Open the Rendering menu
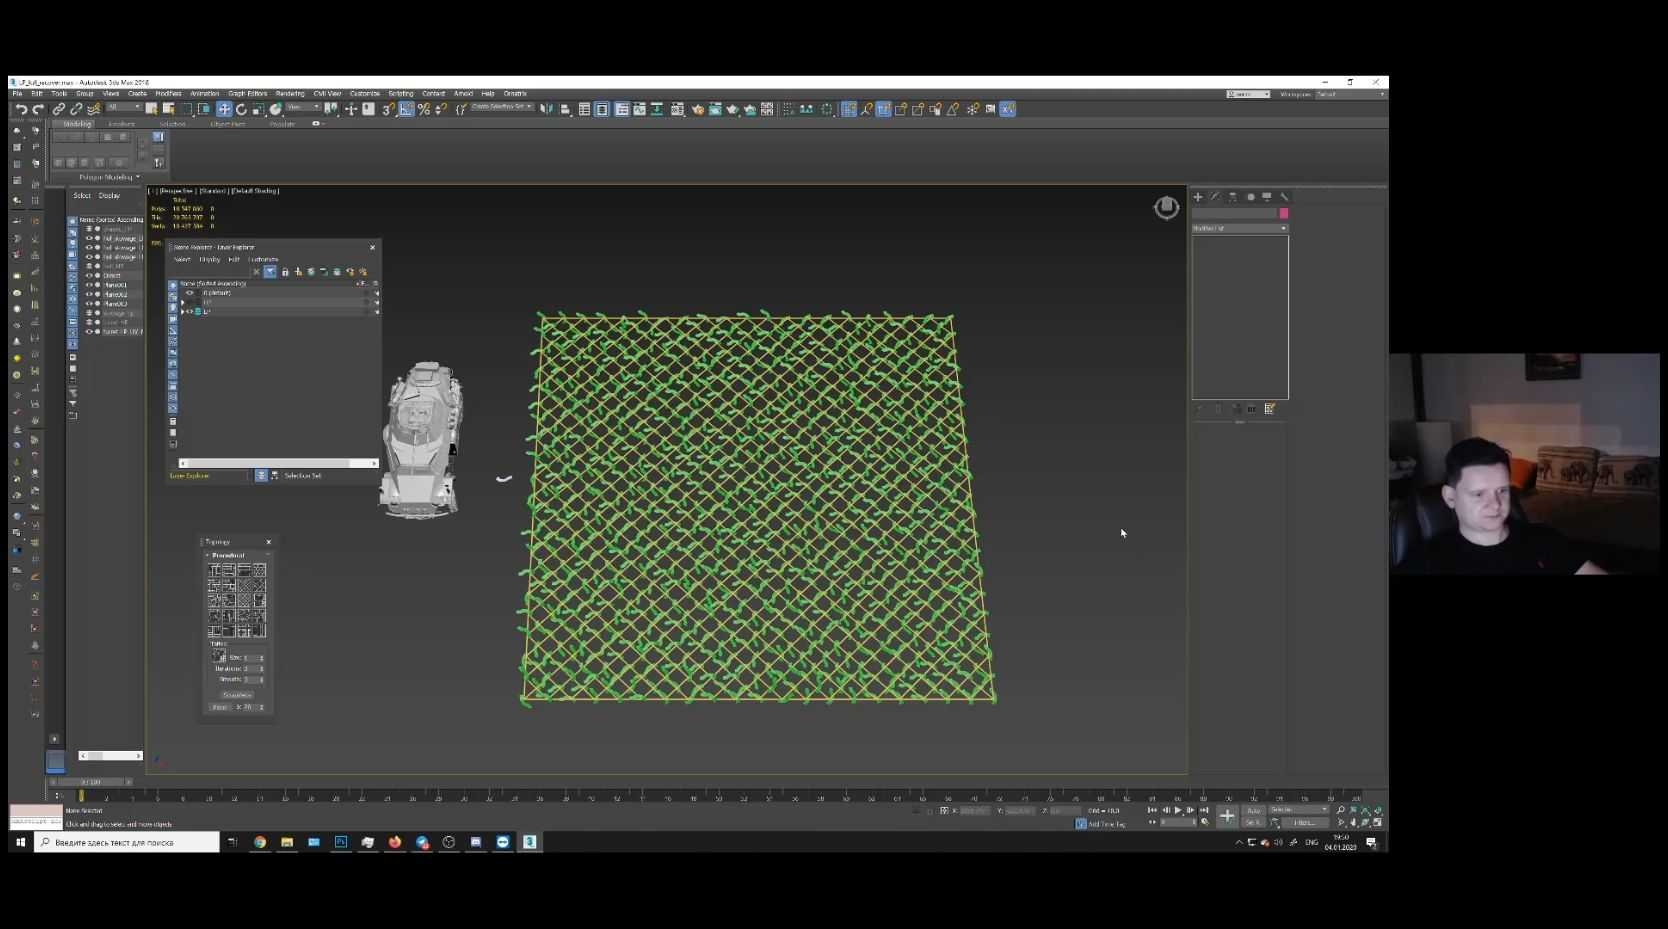The image size is (1668, 929). pos(290,94)
